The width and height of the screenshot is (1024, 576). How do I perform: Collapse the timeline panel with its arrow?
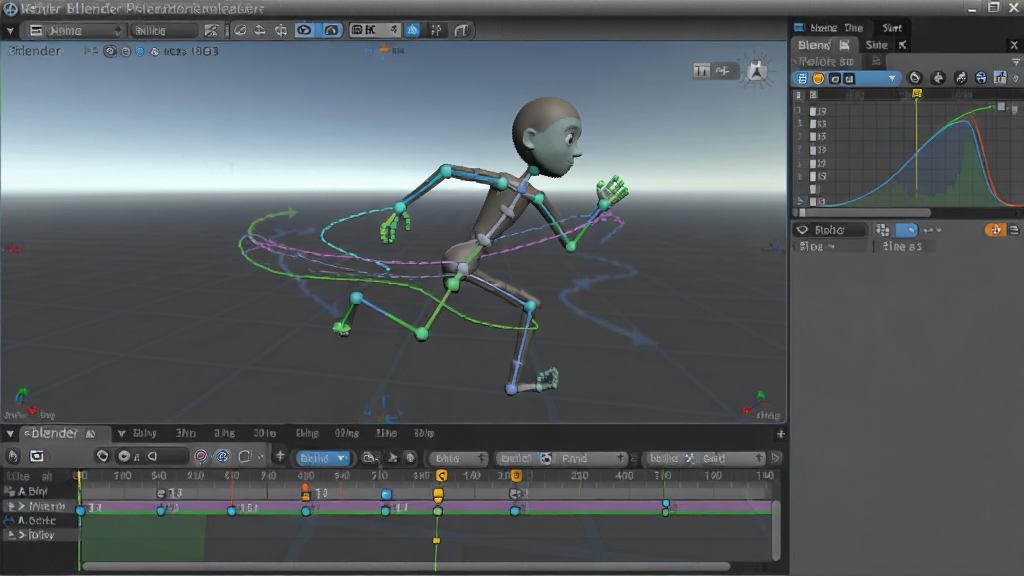[x=10, y=434]
